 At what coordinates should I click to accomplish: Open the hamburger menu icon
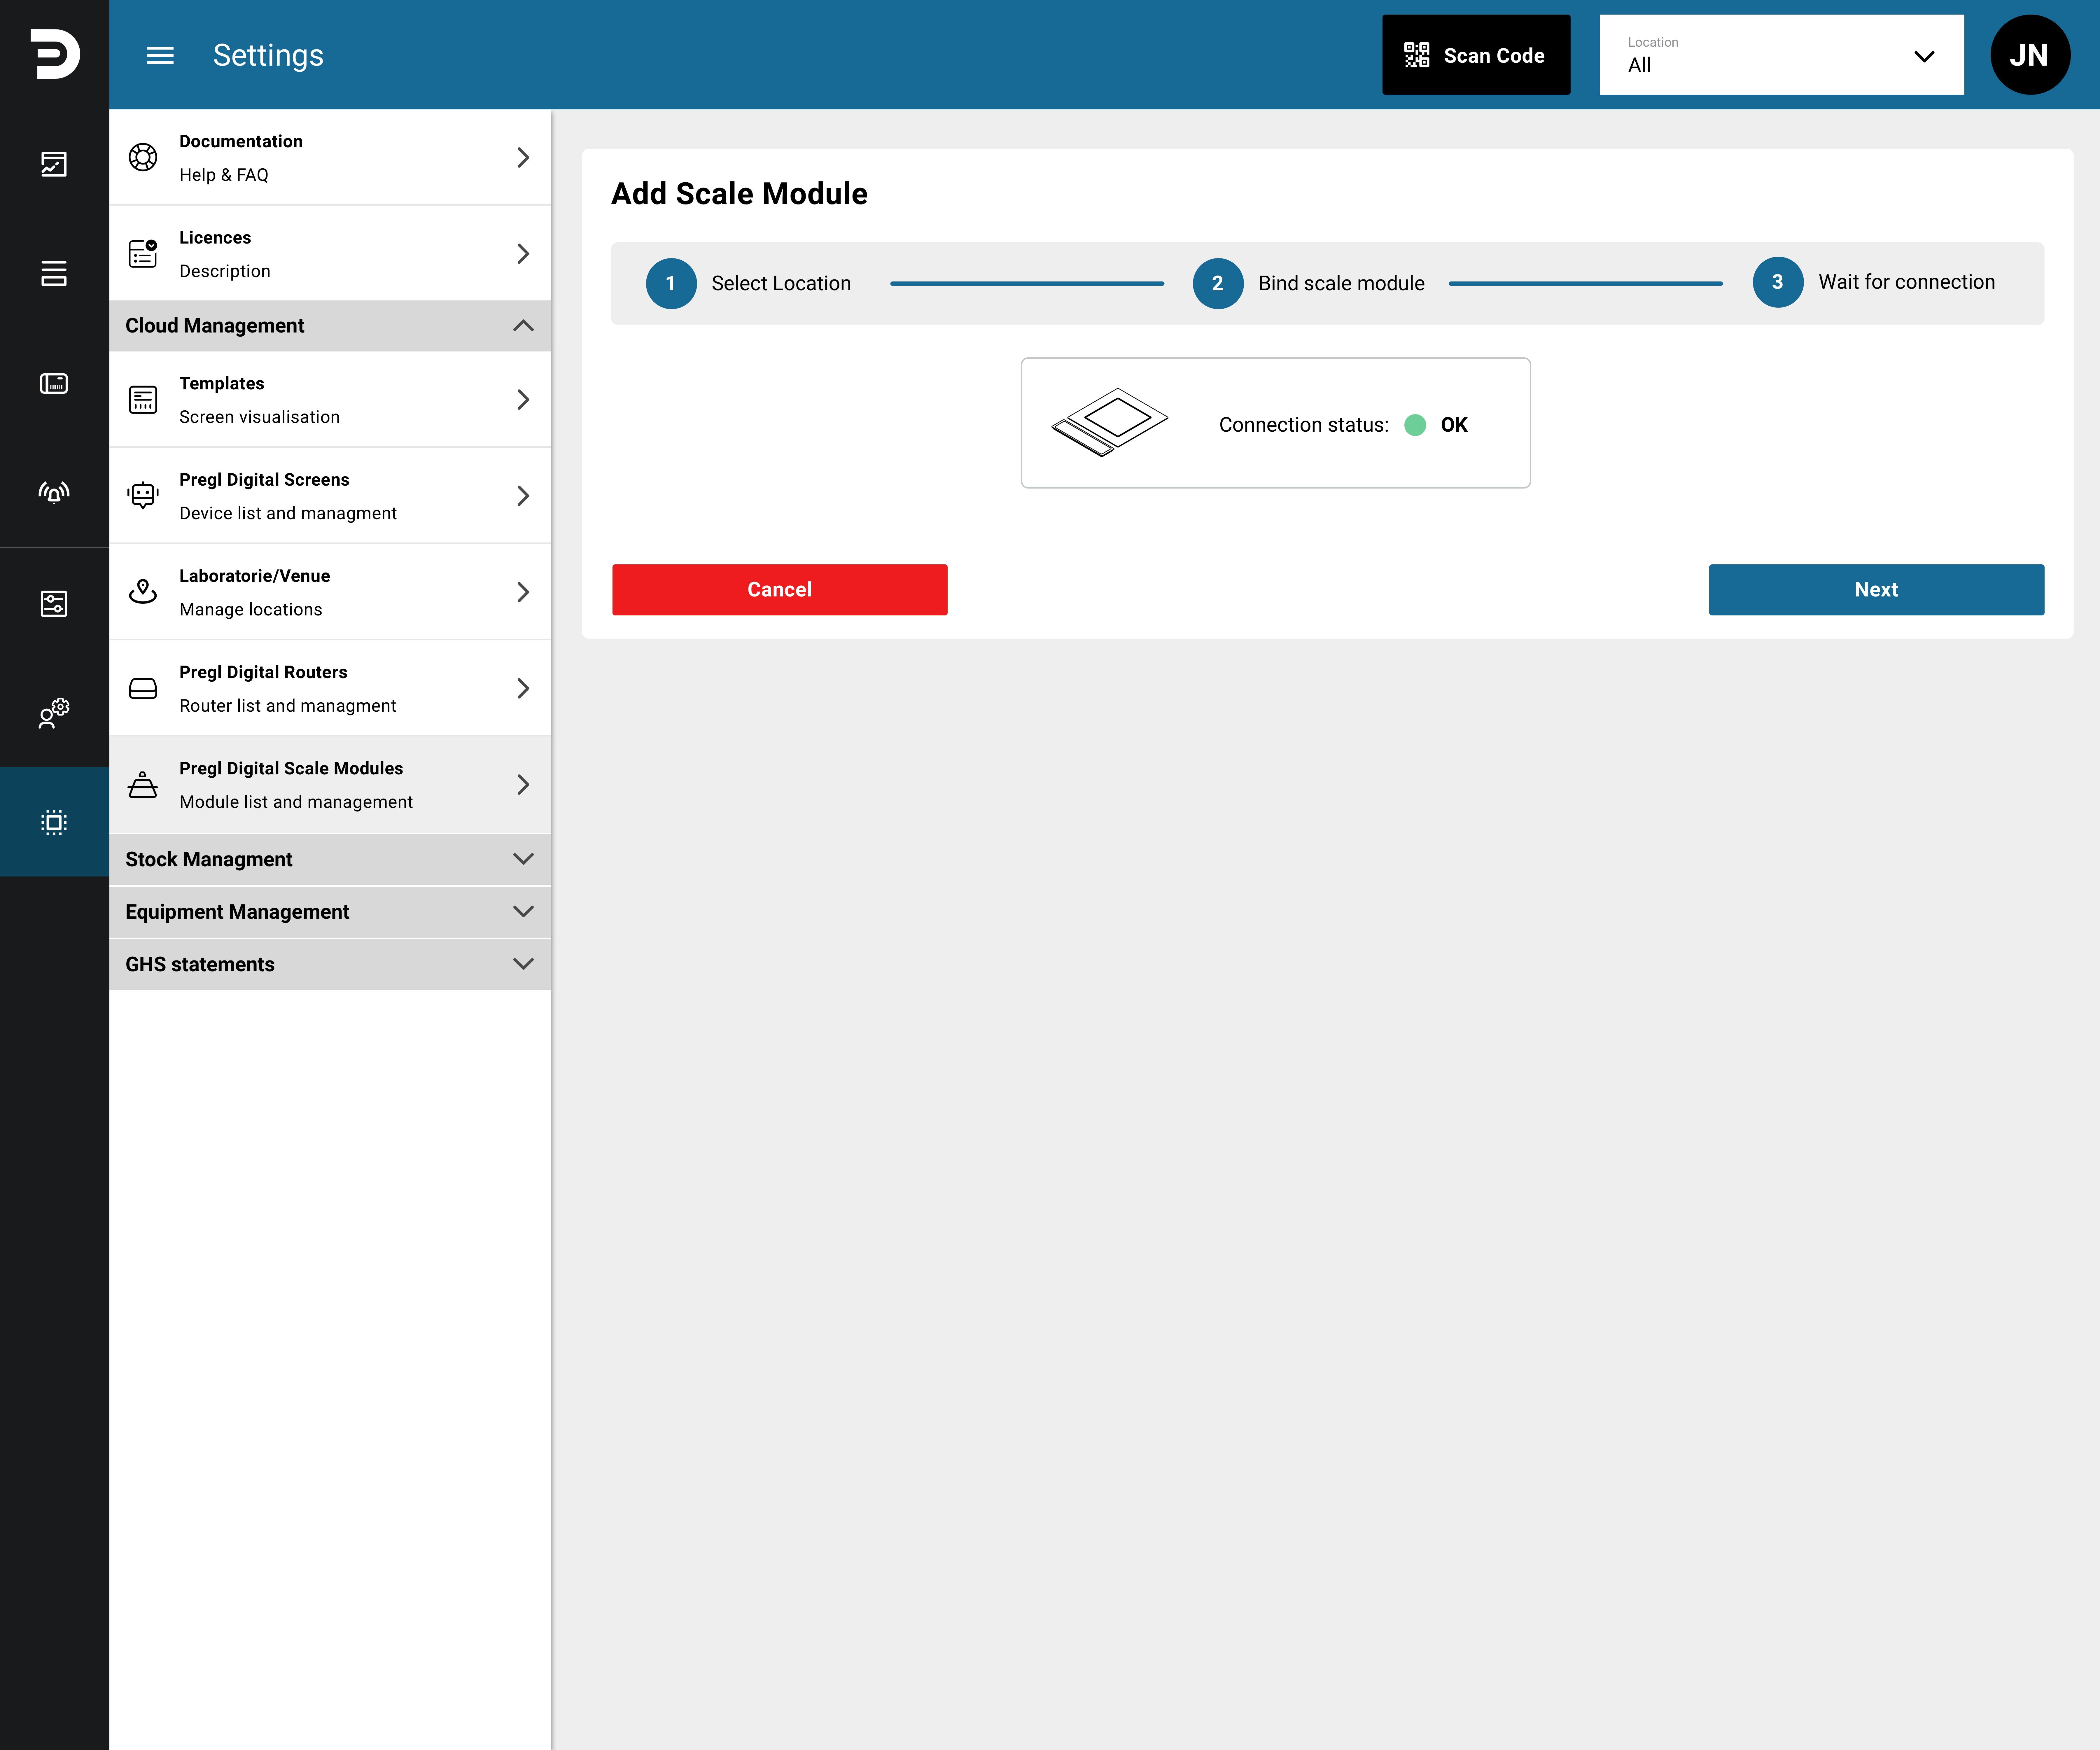coord(160,55)
